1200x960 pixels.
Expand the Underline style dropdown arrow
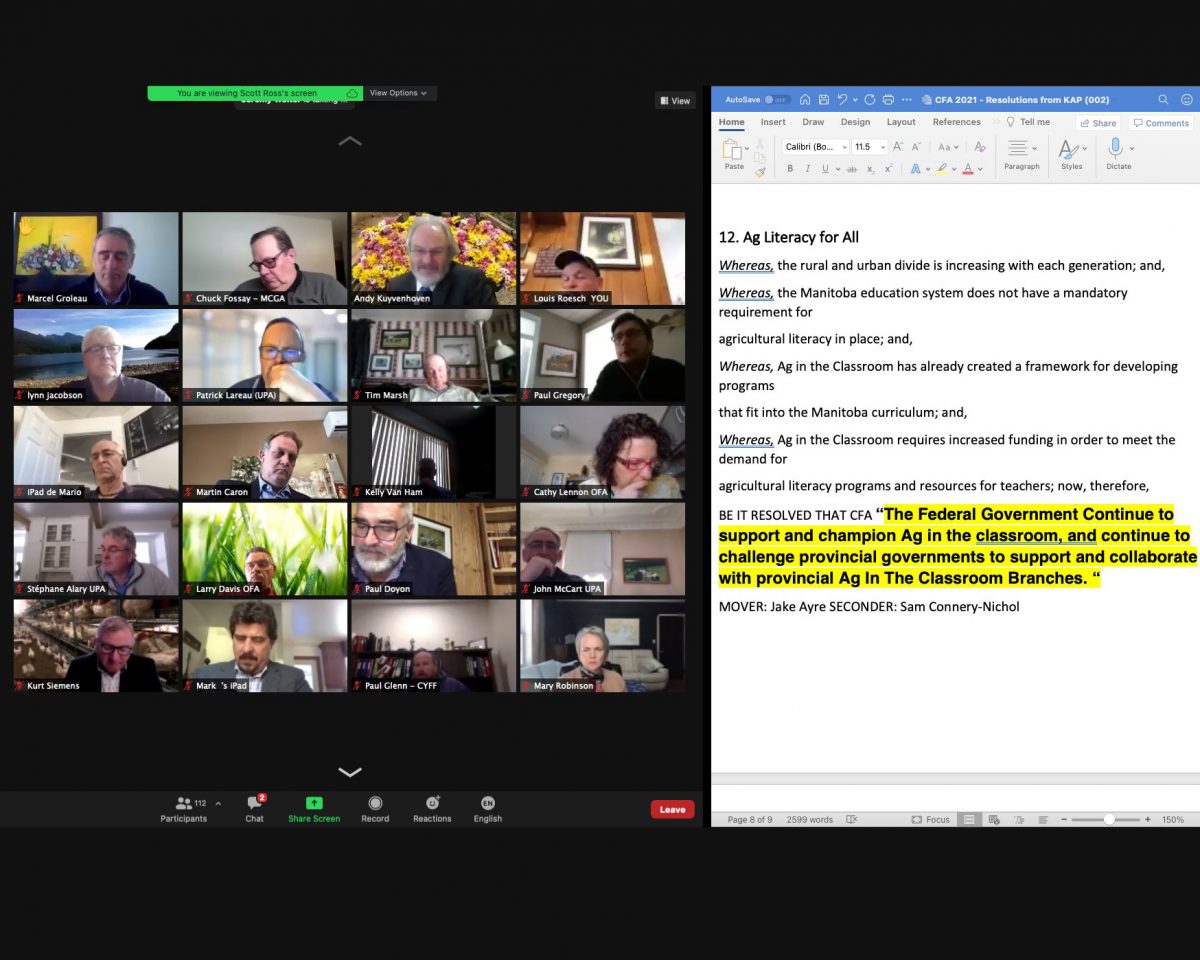click(x=837, y=169)
